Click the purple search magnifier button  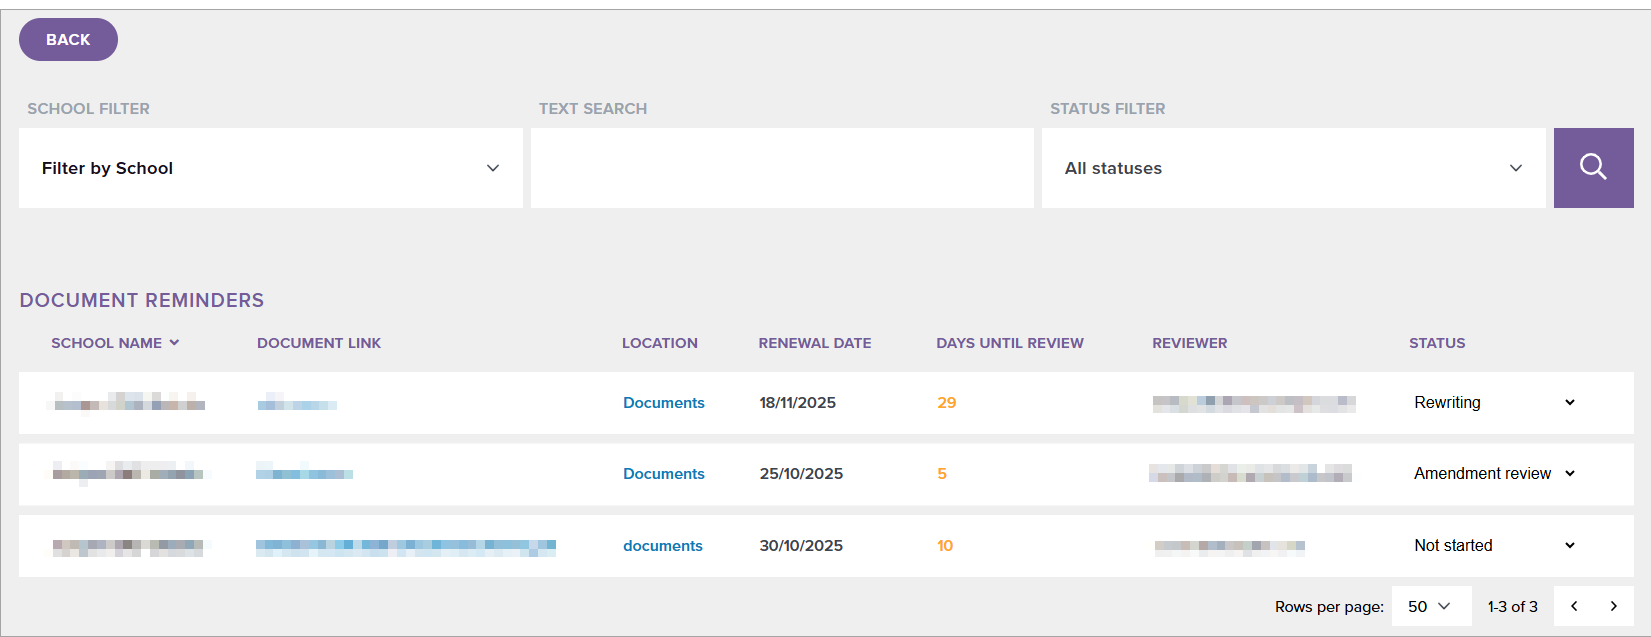1593,168
